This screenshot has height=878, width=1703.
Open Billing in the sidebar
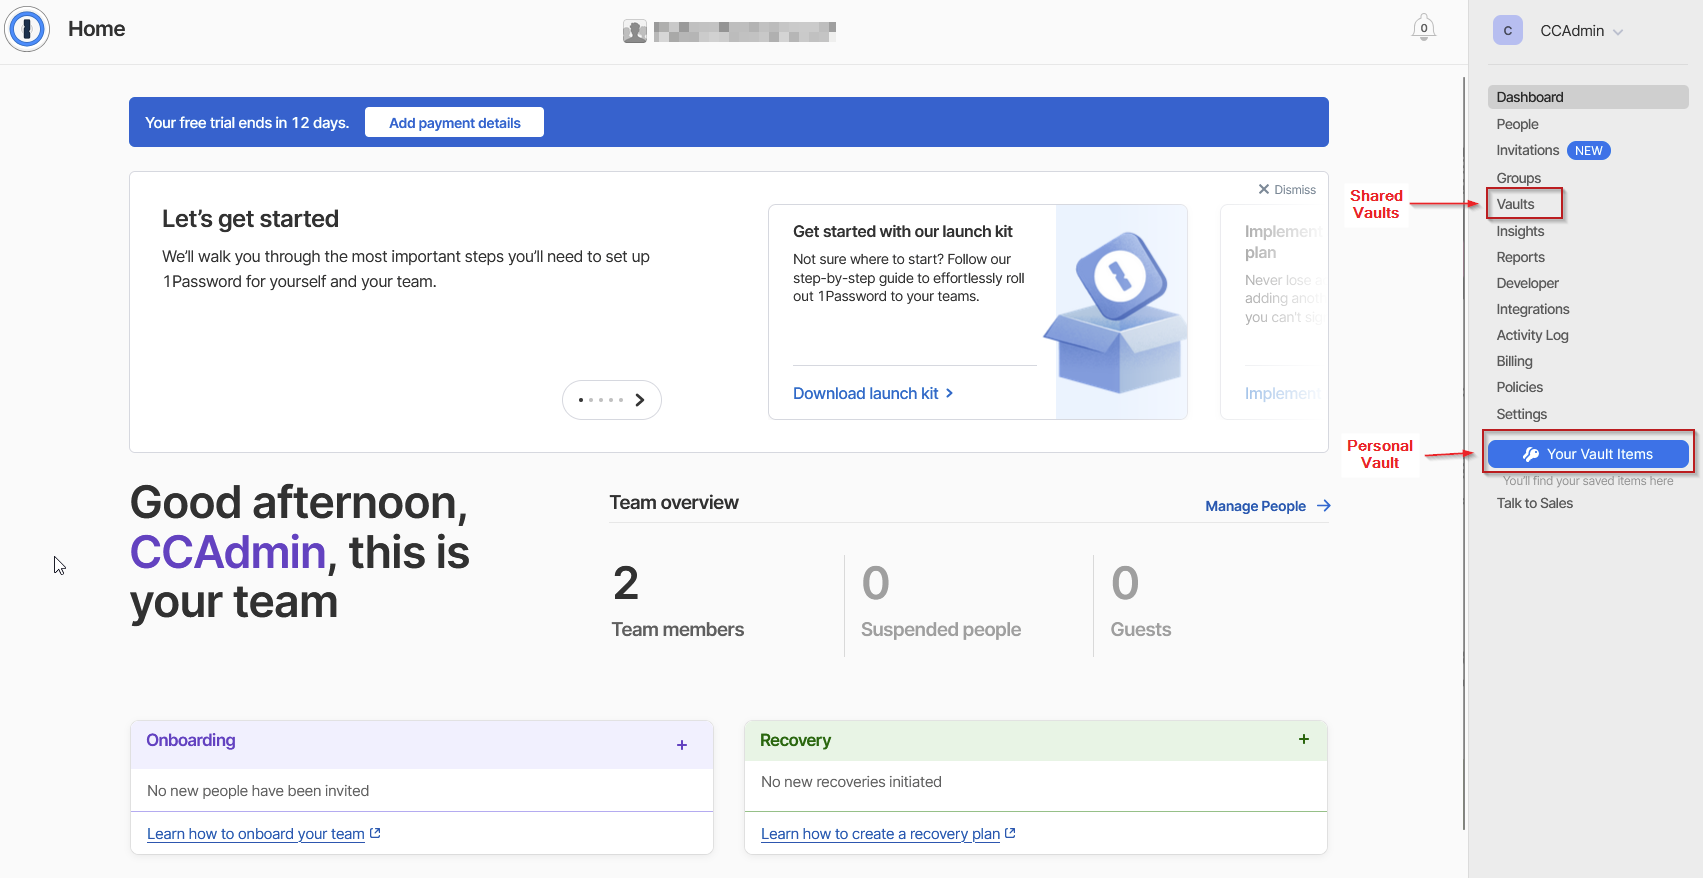(1514, 361)
